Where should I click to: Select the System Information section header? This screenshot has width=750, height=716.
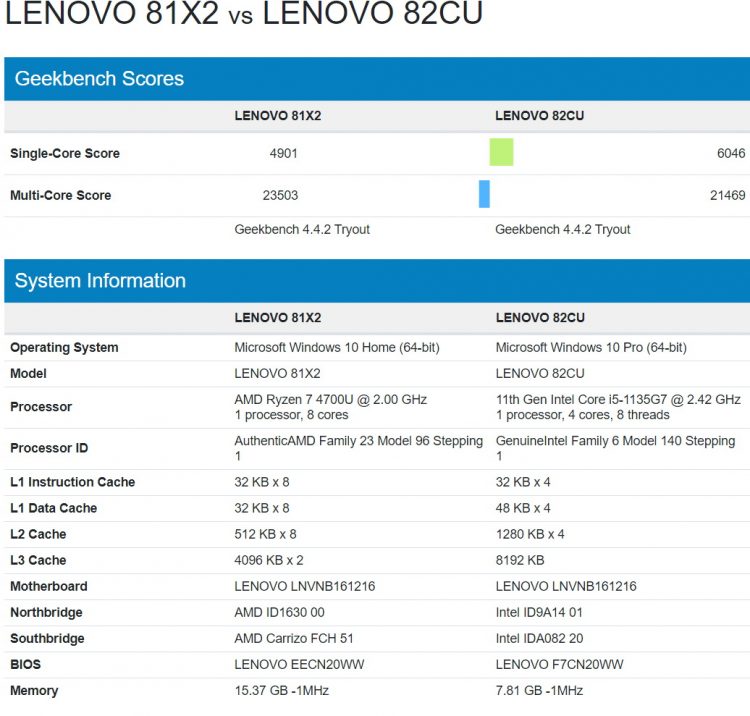100,281
